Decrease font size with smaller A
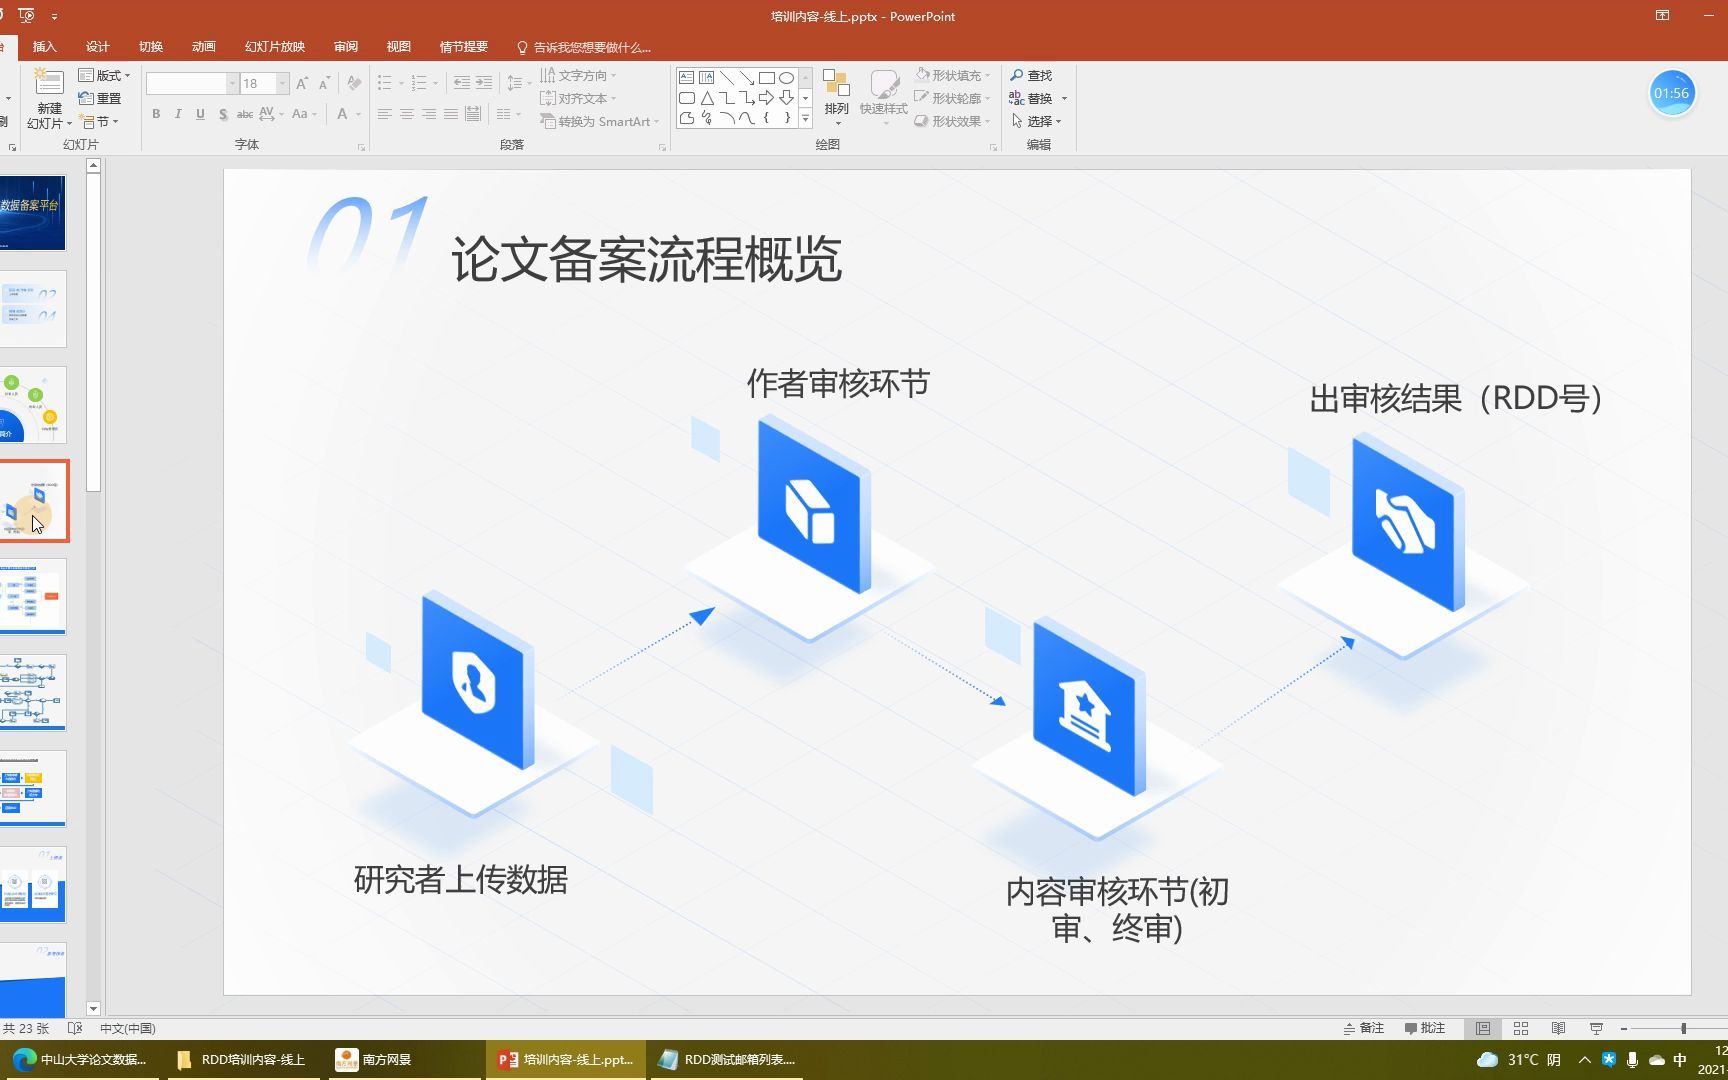The height and width of the screenshot is (1080, 1728). click(324, 84)
